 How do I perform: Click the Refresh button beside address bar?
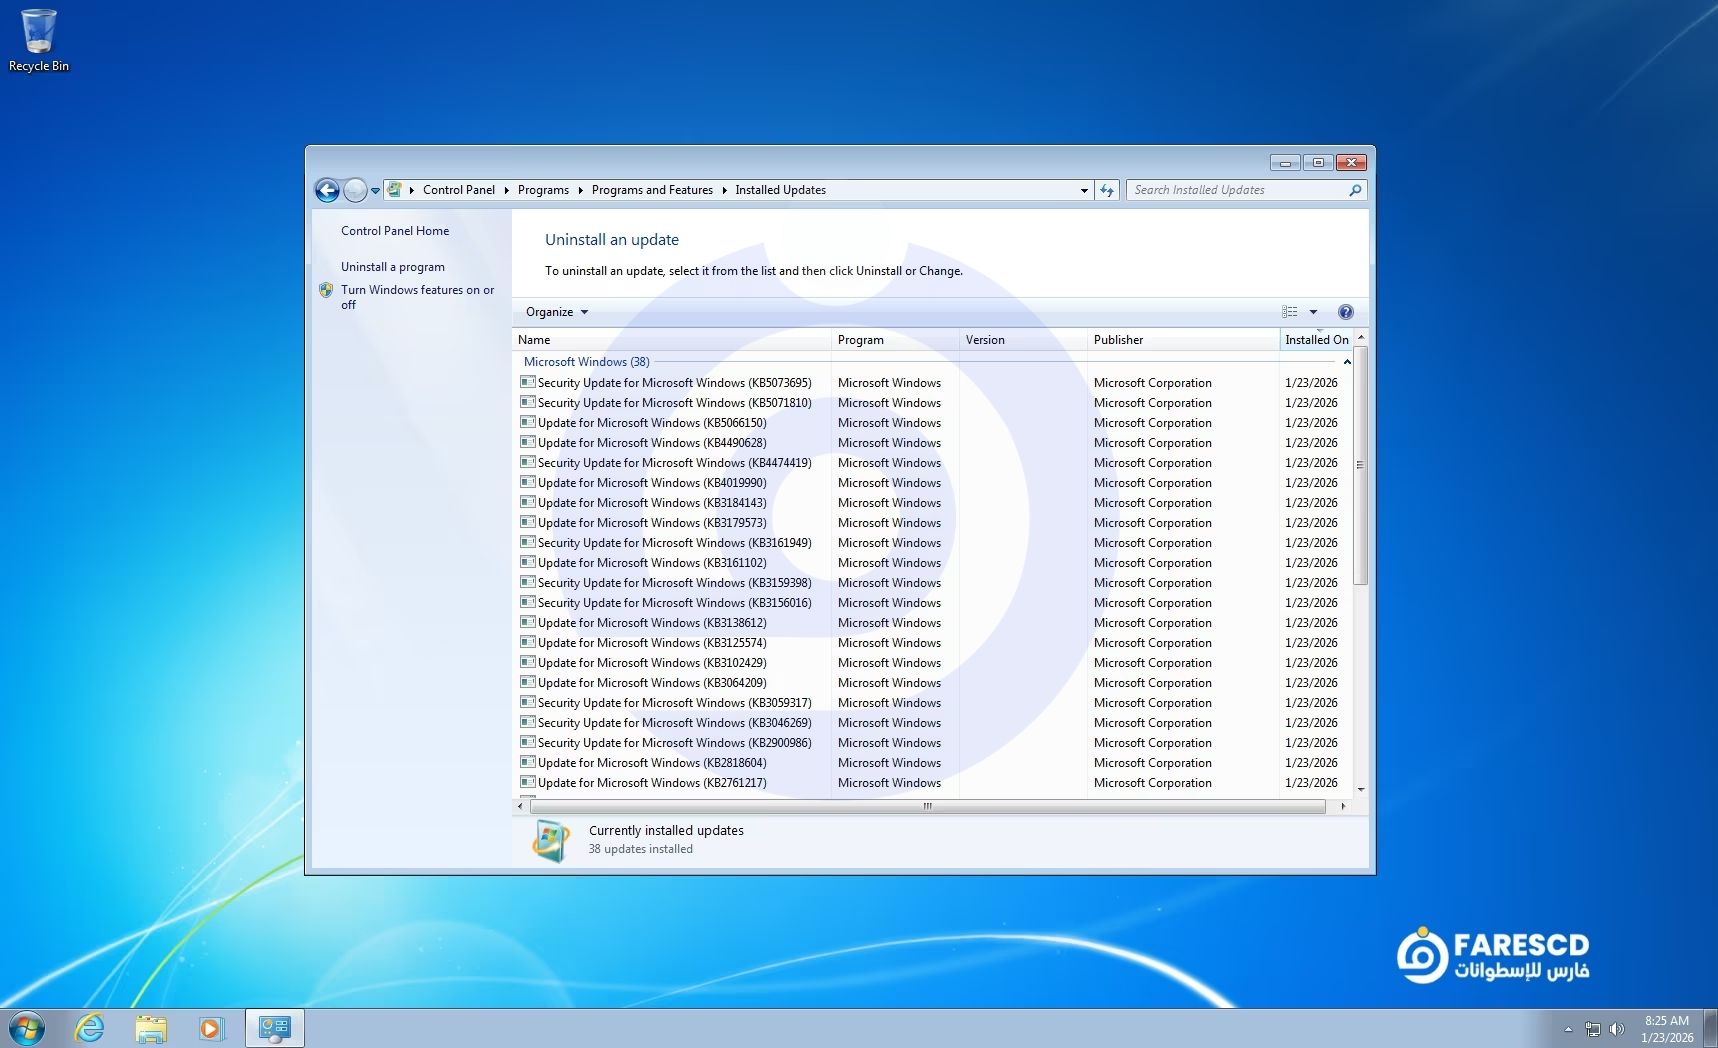(x=1107, y=190)
